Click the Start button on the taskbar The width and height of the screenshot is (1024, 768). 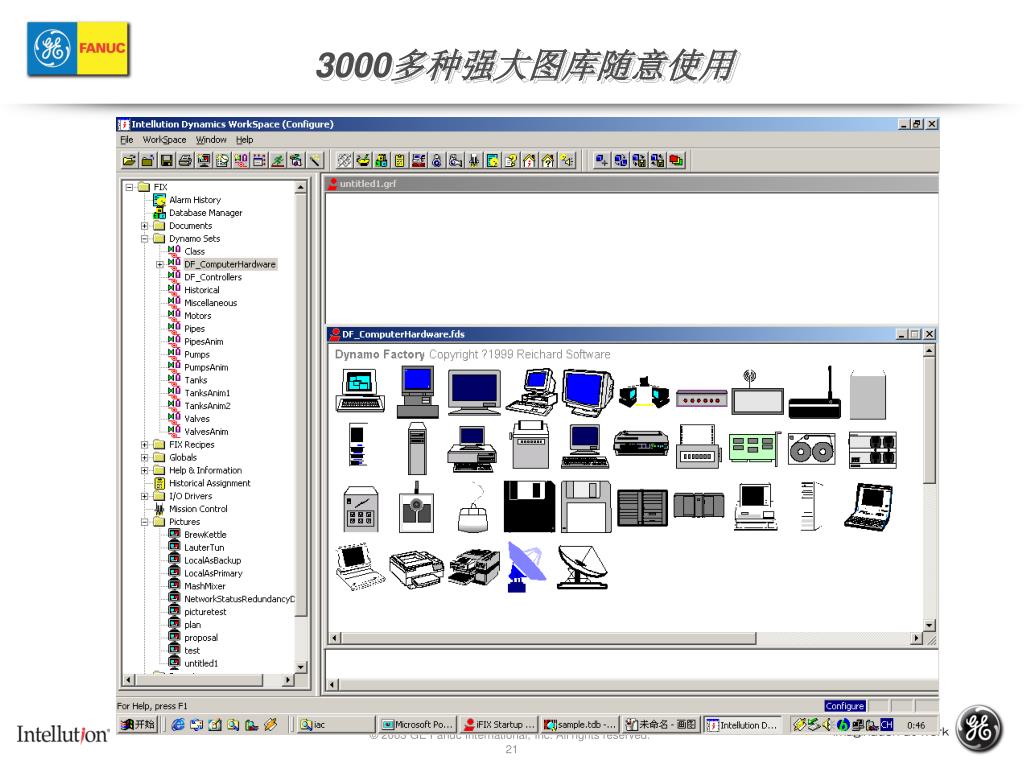point(138,724)
